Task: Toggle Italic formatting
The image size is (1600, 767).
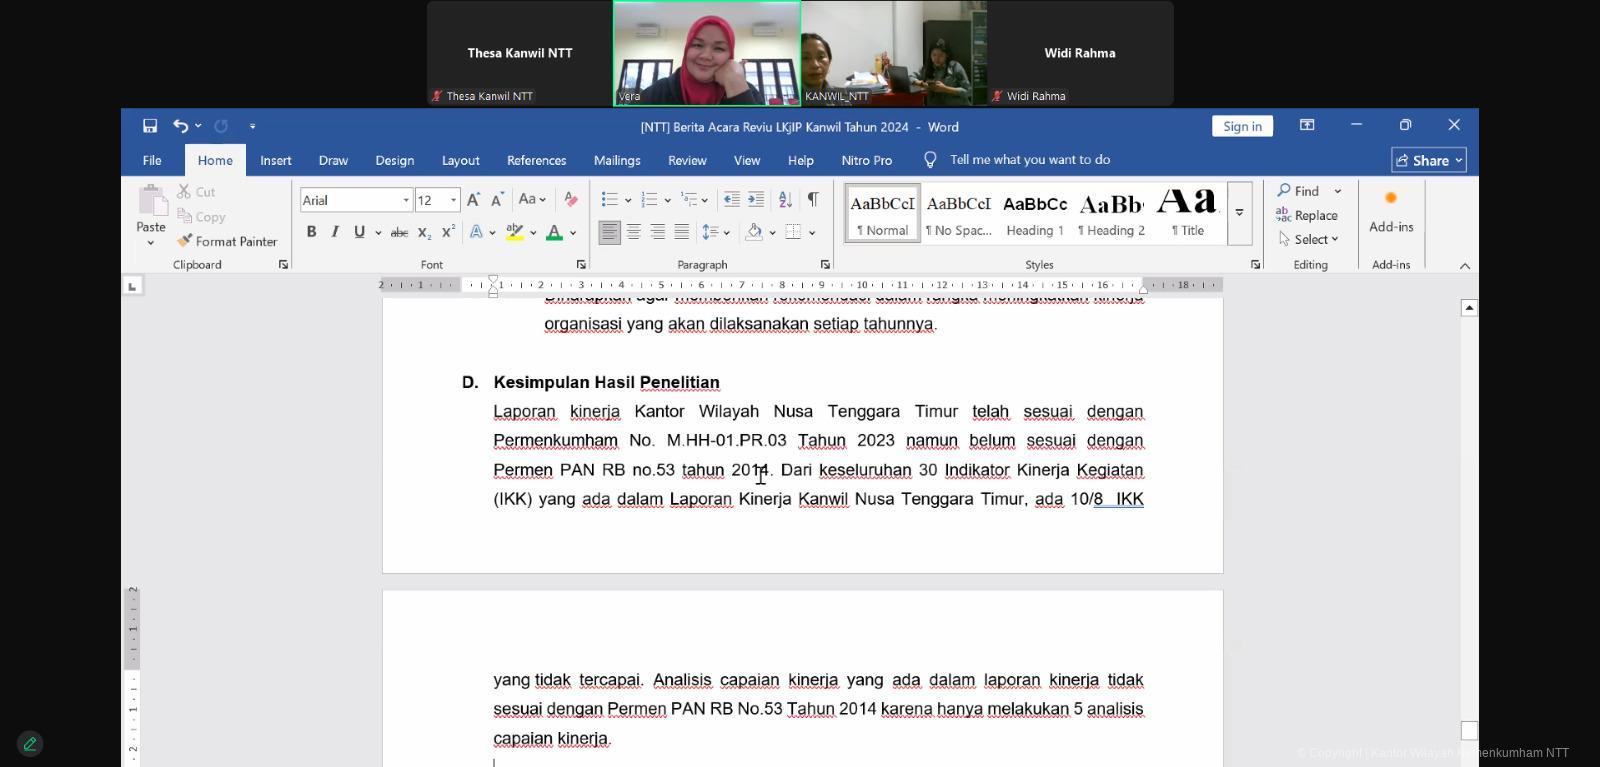Action: click(x=335, y=232)
